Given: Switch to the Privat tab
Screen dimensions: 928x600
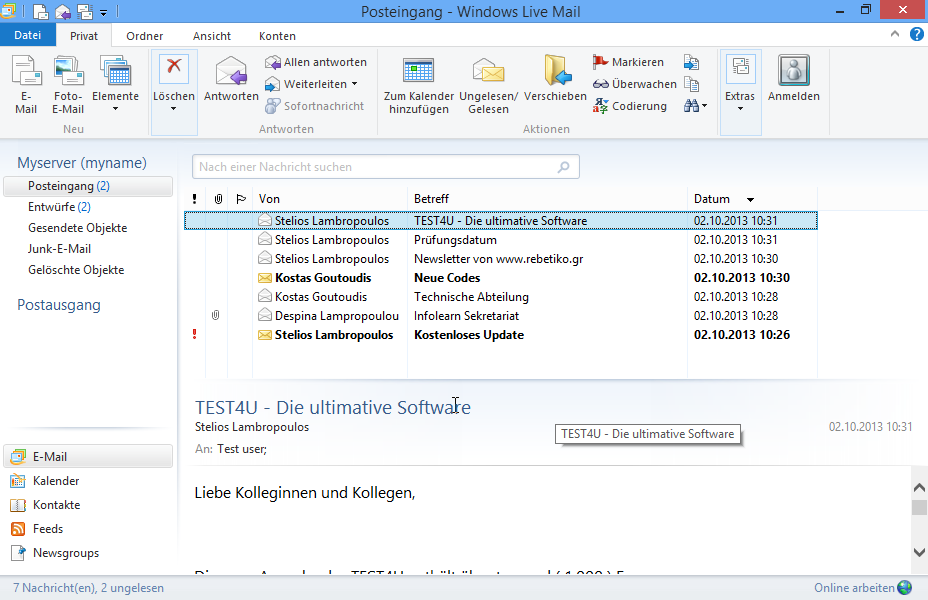Looking at the screenshot, I should point(83,36).
